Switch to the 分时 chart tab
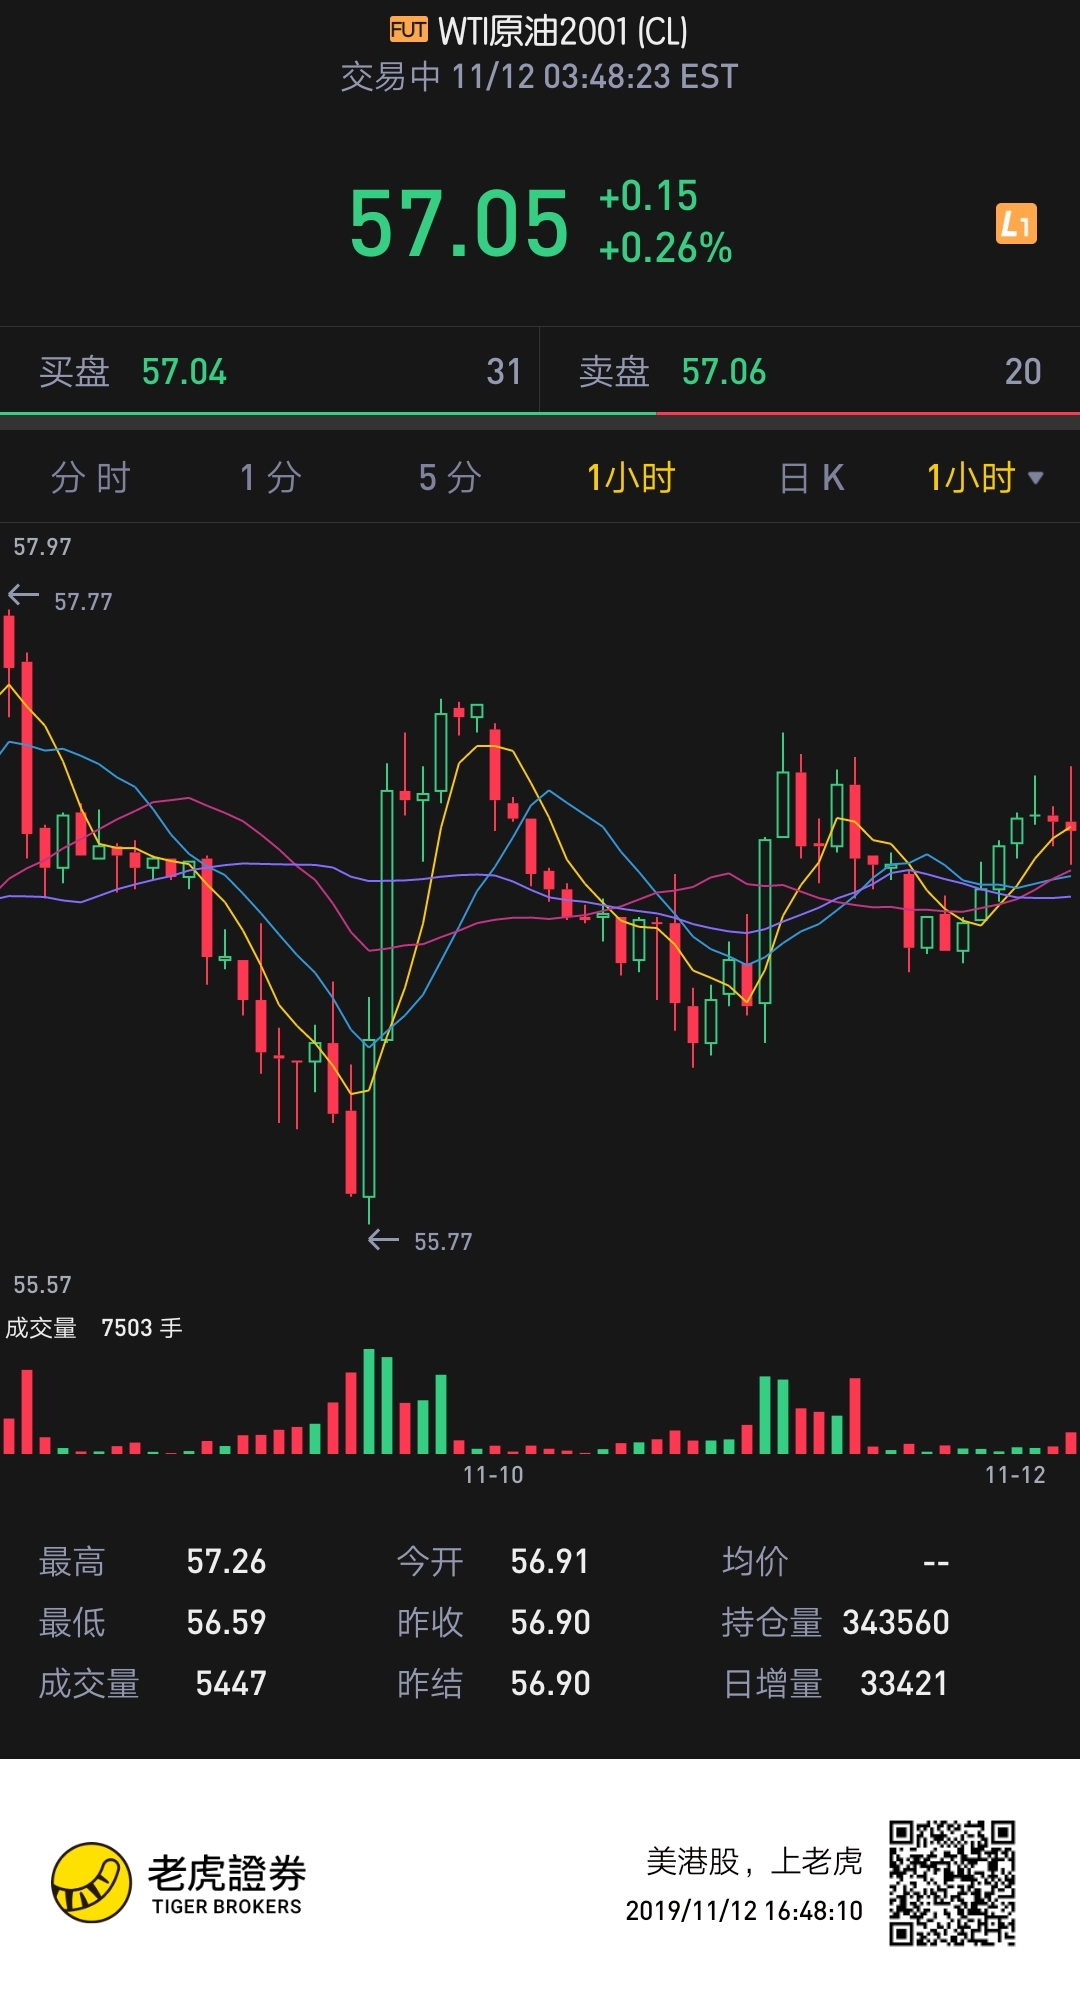Screen dimensions: 1080x2008 91,478
